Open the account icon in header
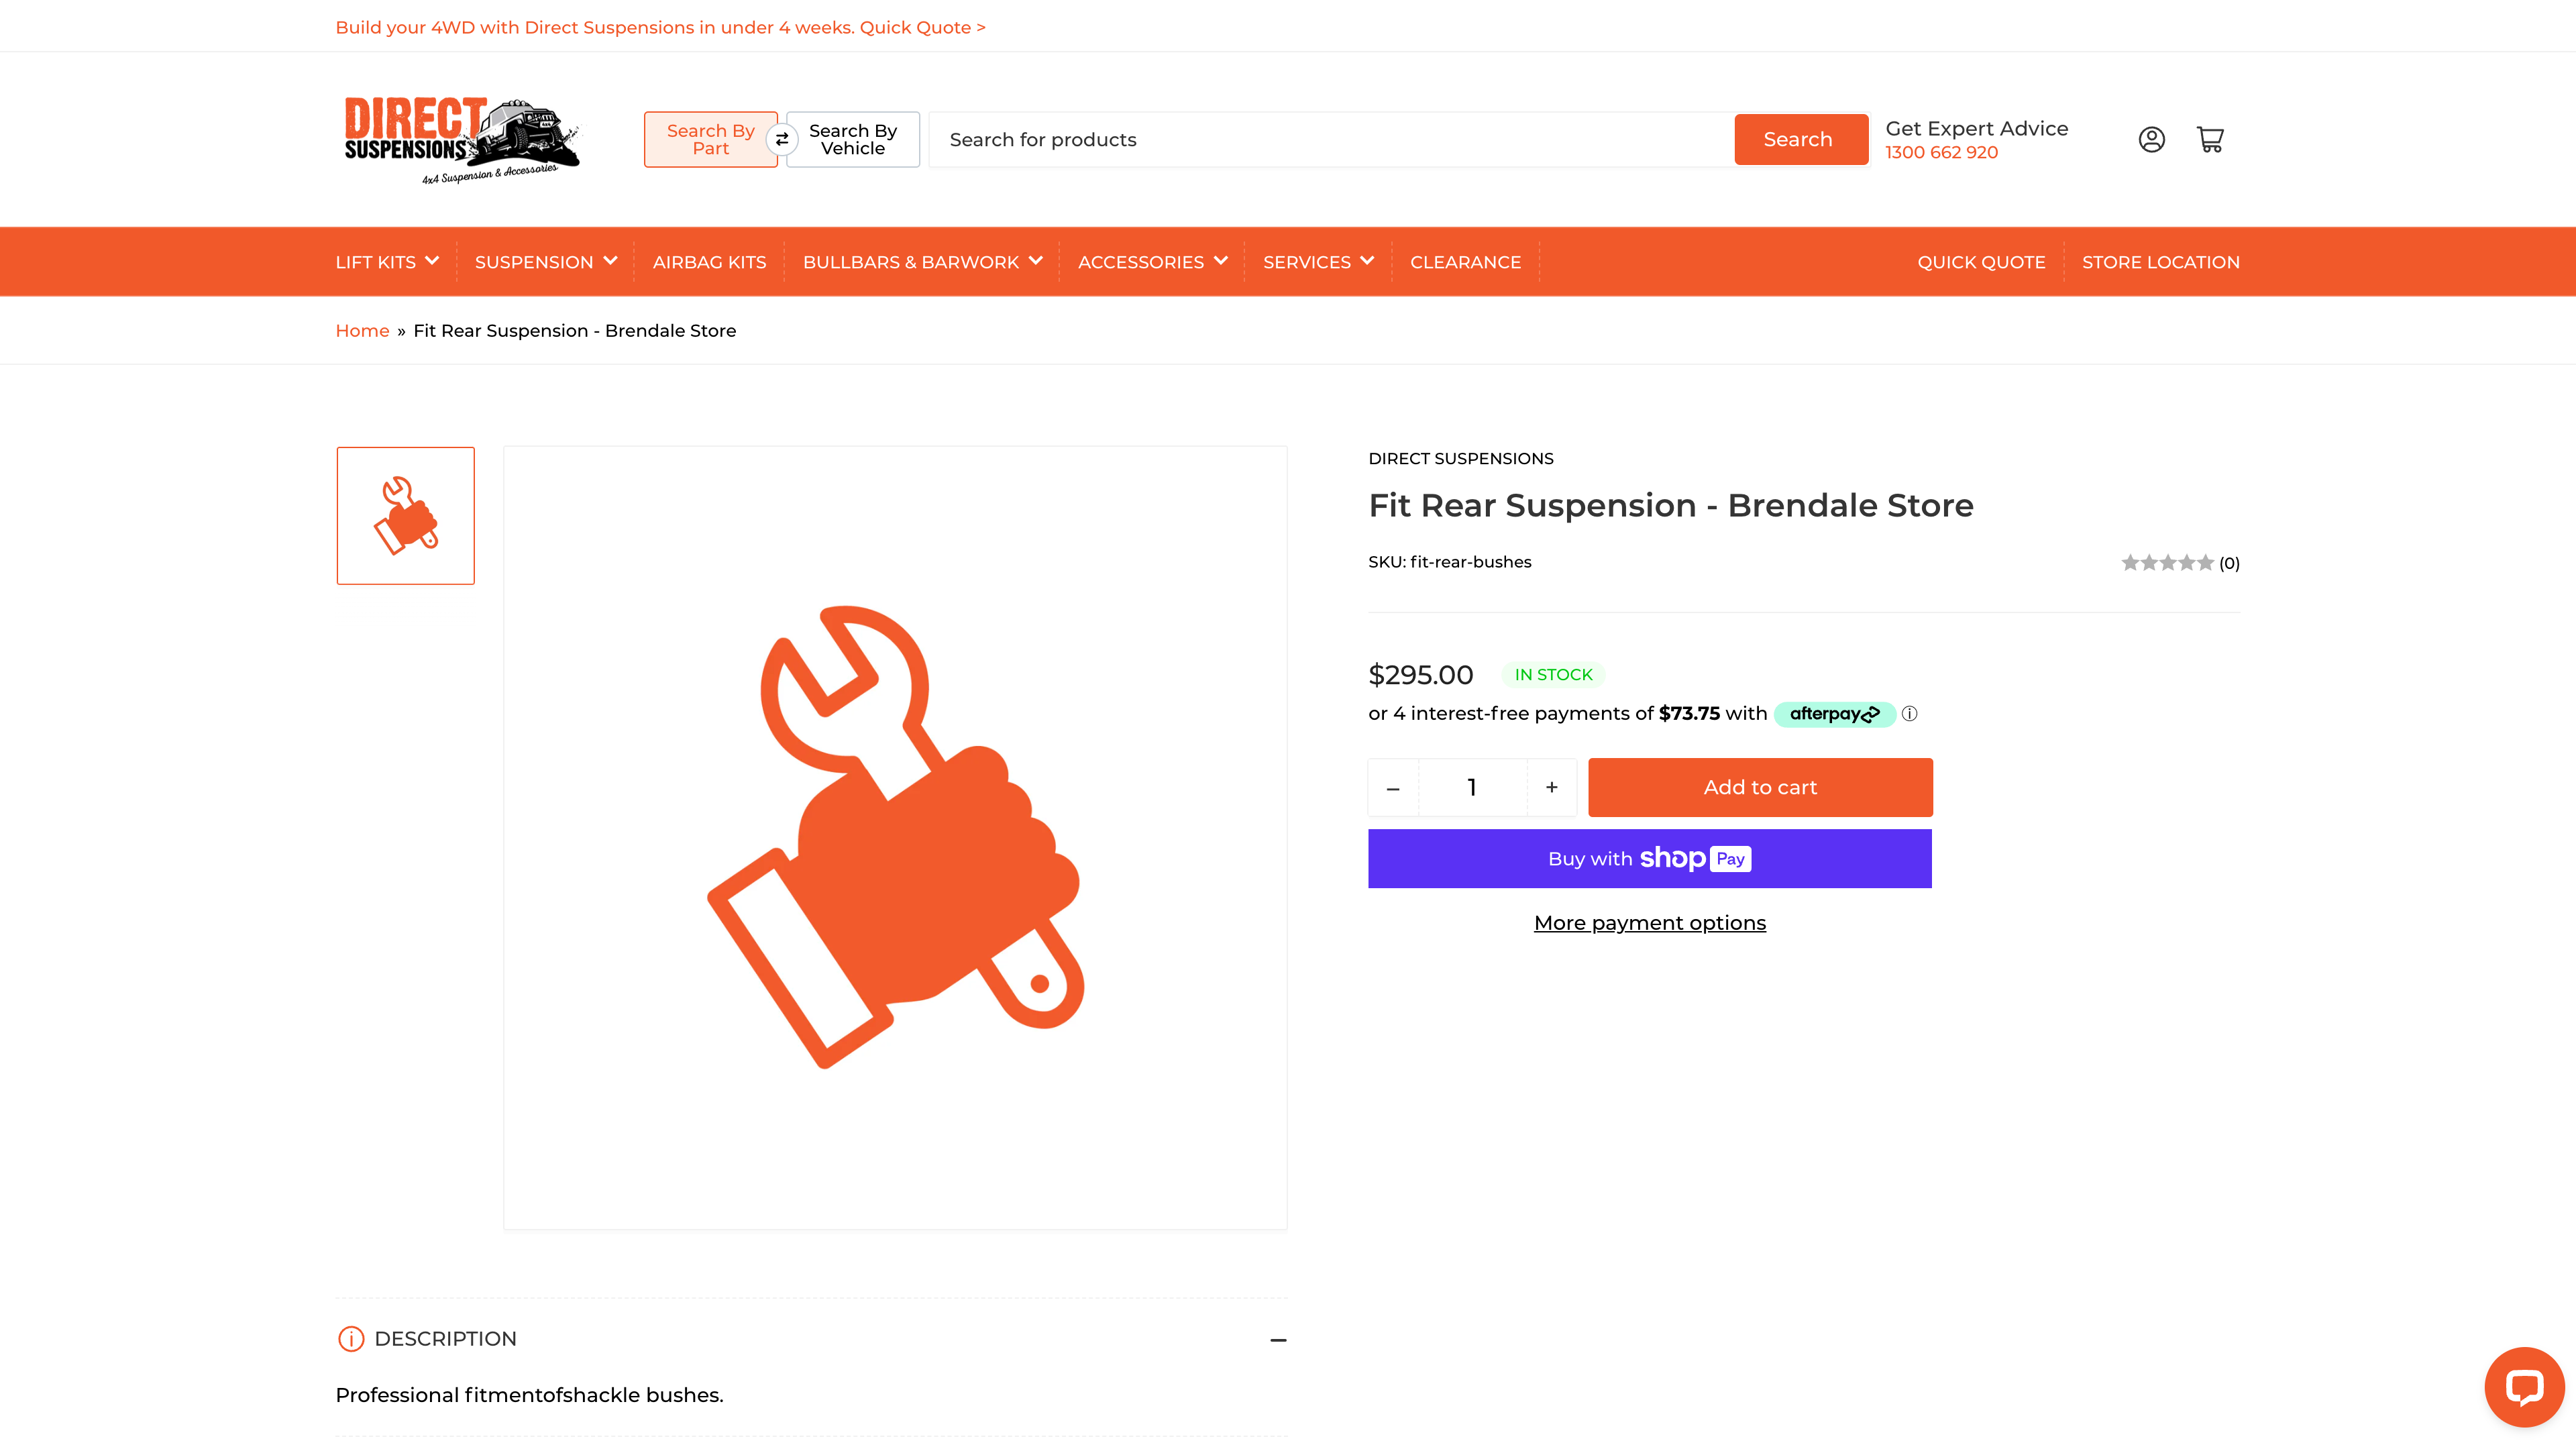This screenshot has height=1449, width=2576. pos(2152,139)
